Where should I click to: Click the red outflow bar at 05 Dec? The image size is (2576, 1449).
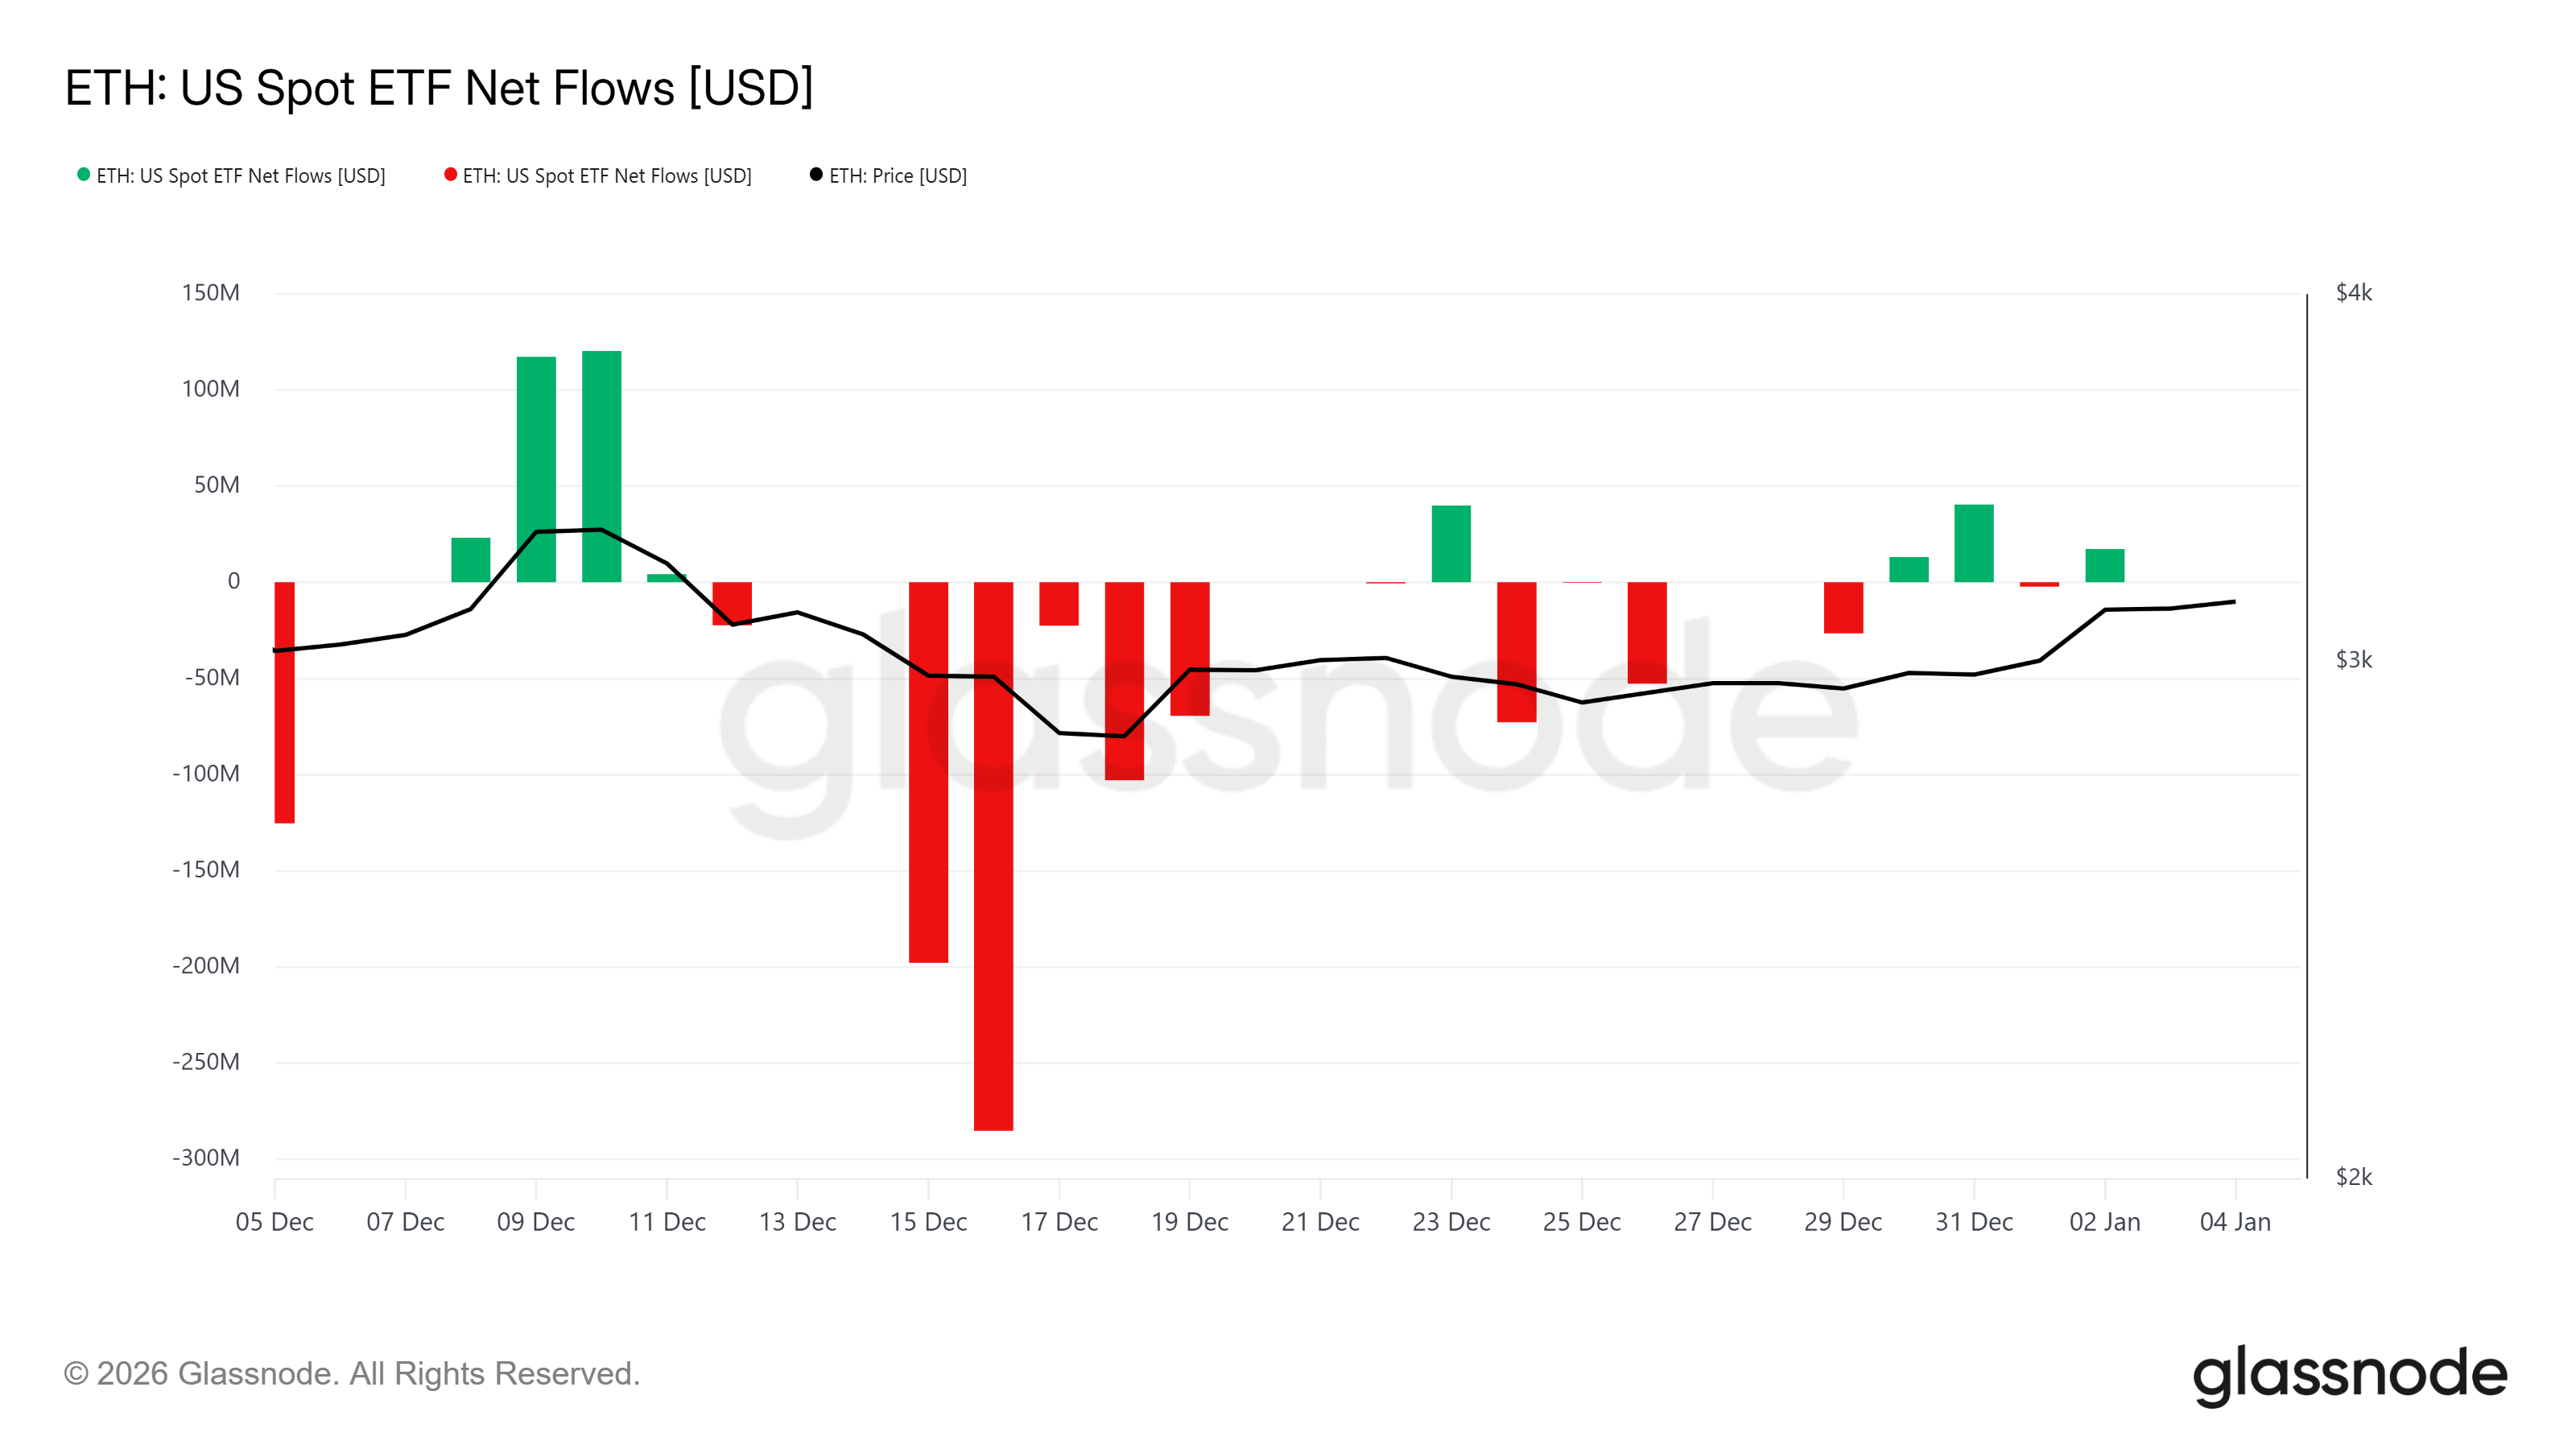point(285,702)
